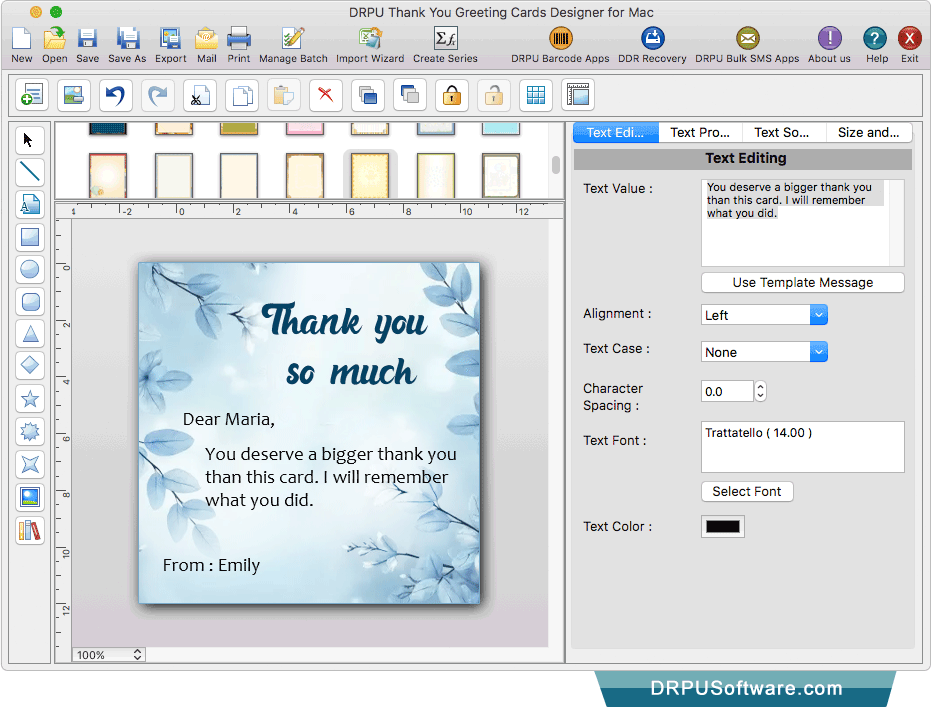This screenshot has height=707, width=931.
Task: Toggle the rulers display icon
Action: click(578, 95)
